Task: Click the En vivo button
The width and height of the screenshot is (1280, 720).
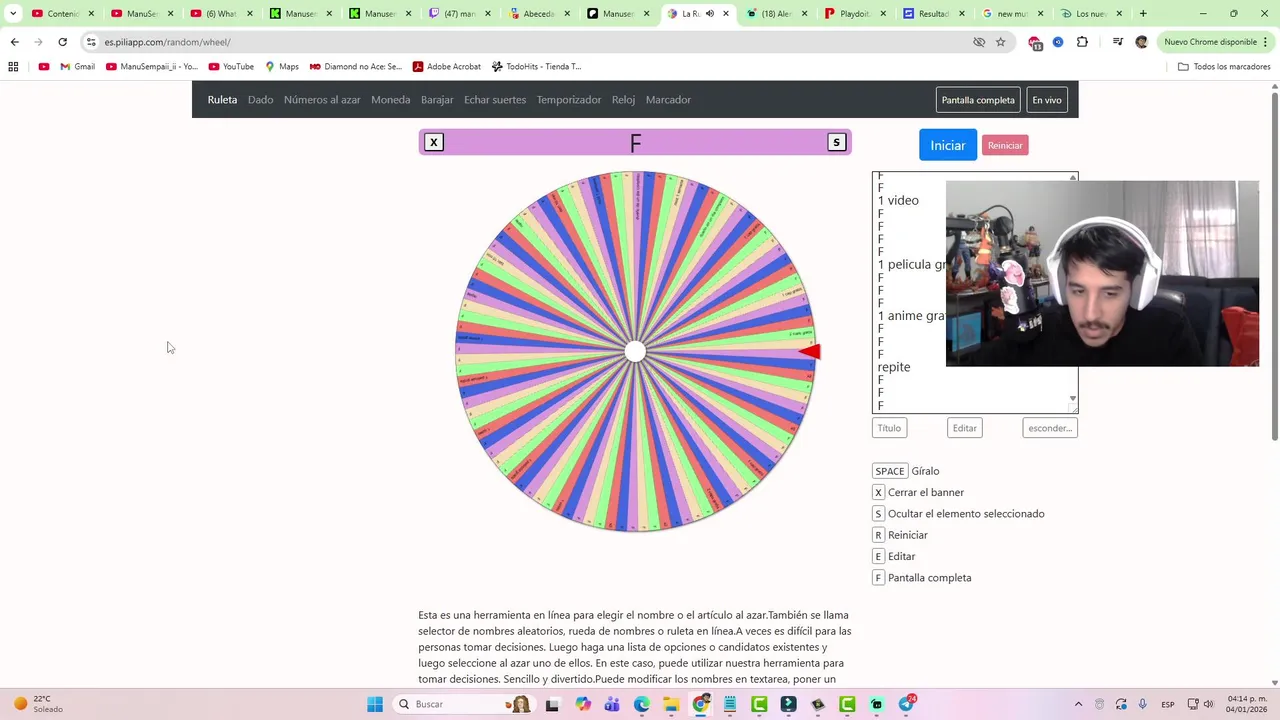Action: (1047, 100)
